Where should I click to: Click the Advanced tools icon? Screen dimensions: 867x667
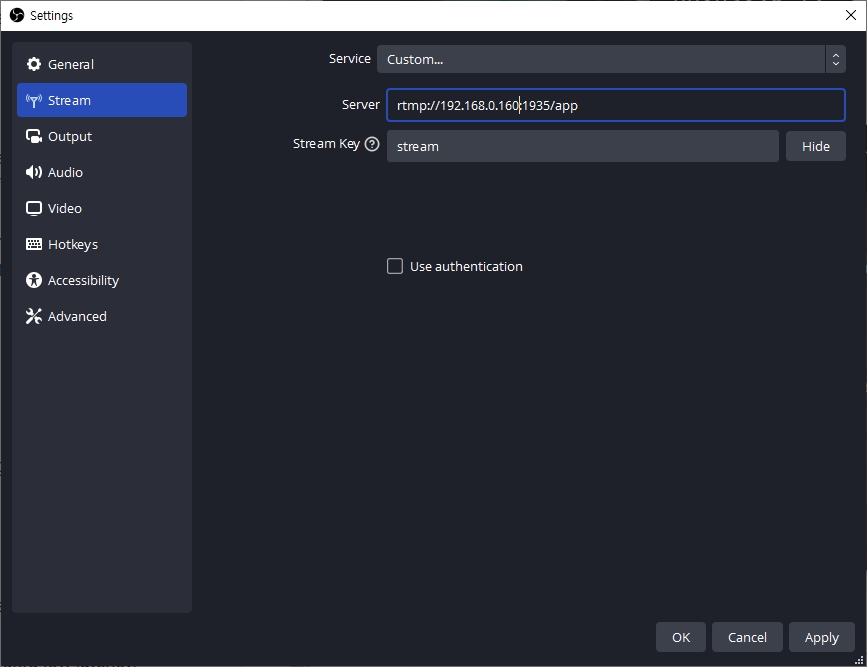(34, 316)
